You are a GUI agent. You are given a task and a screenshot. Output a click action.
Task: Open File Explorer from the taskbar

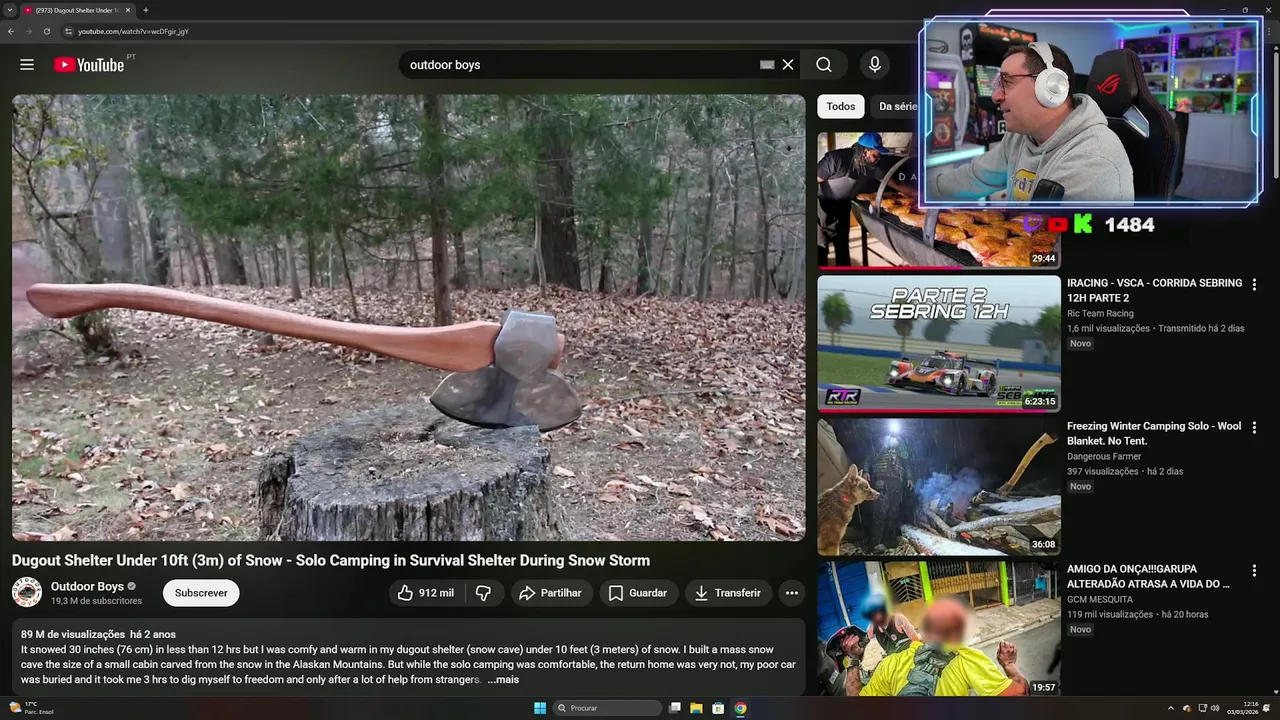click(x=696, y=708)
